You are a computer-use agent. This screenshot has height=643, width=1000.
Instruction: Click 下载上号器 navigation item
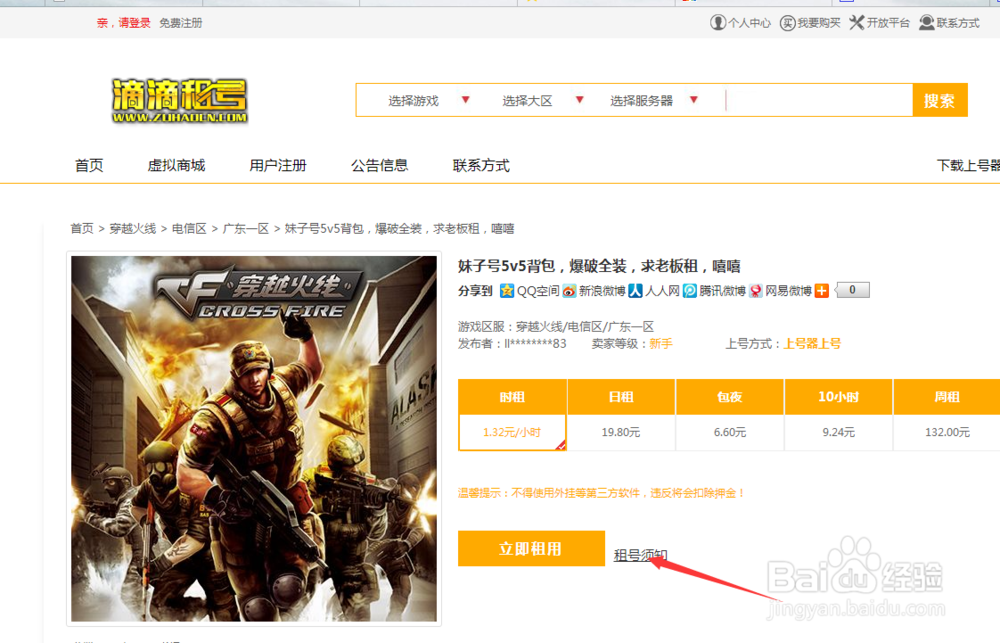click(968, 165)
